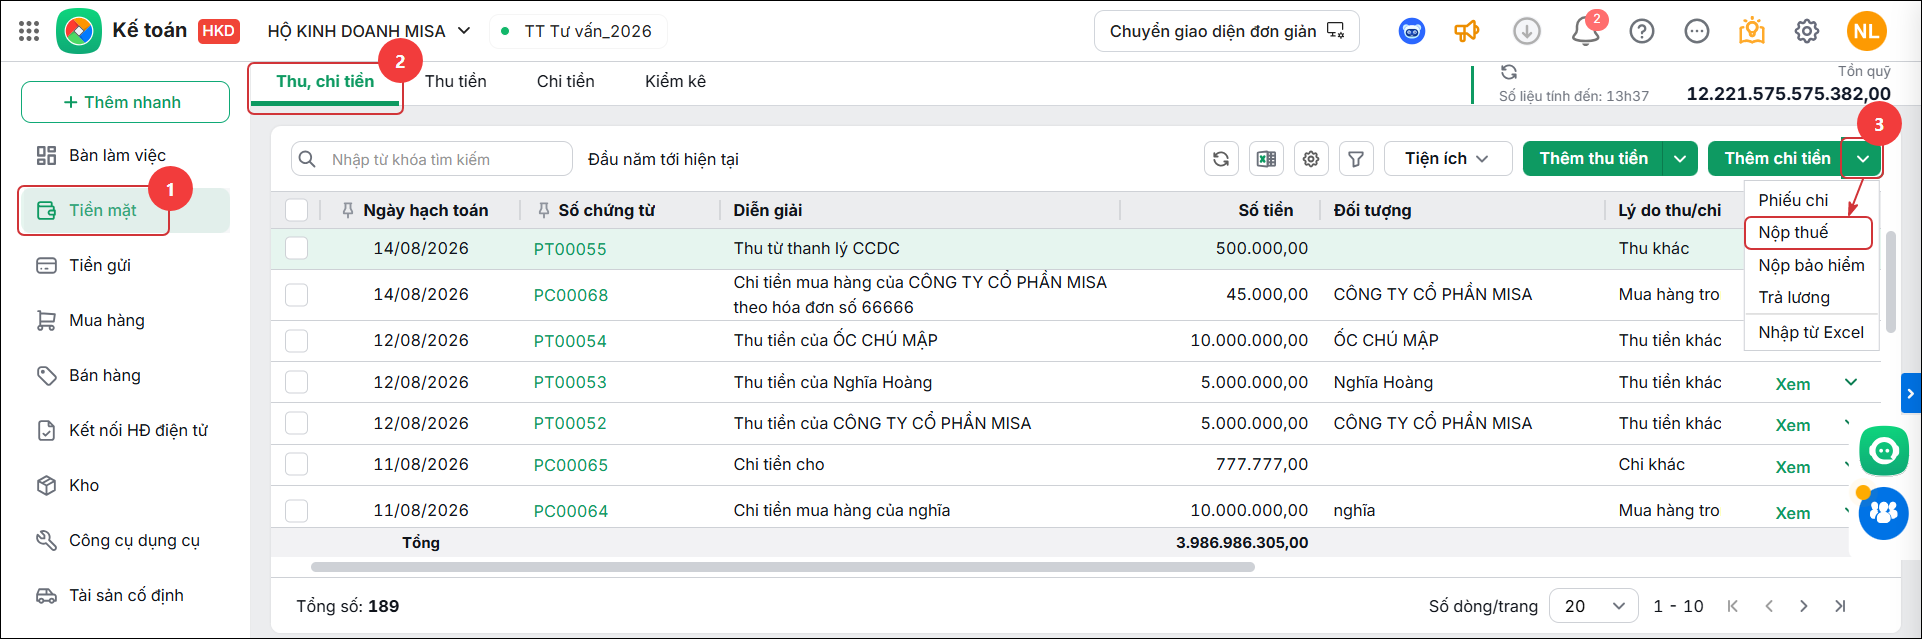Screen dimensions: 1922x639
Task: Jump to the last page
Action: pos(1840,606)
